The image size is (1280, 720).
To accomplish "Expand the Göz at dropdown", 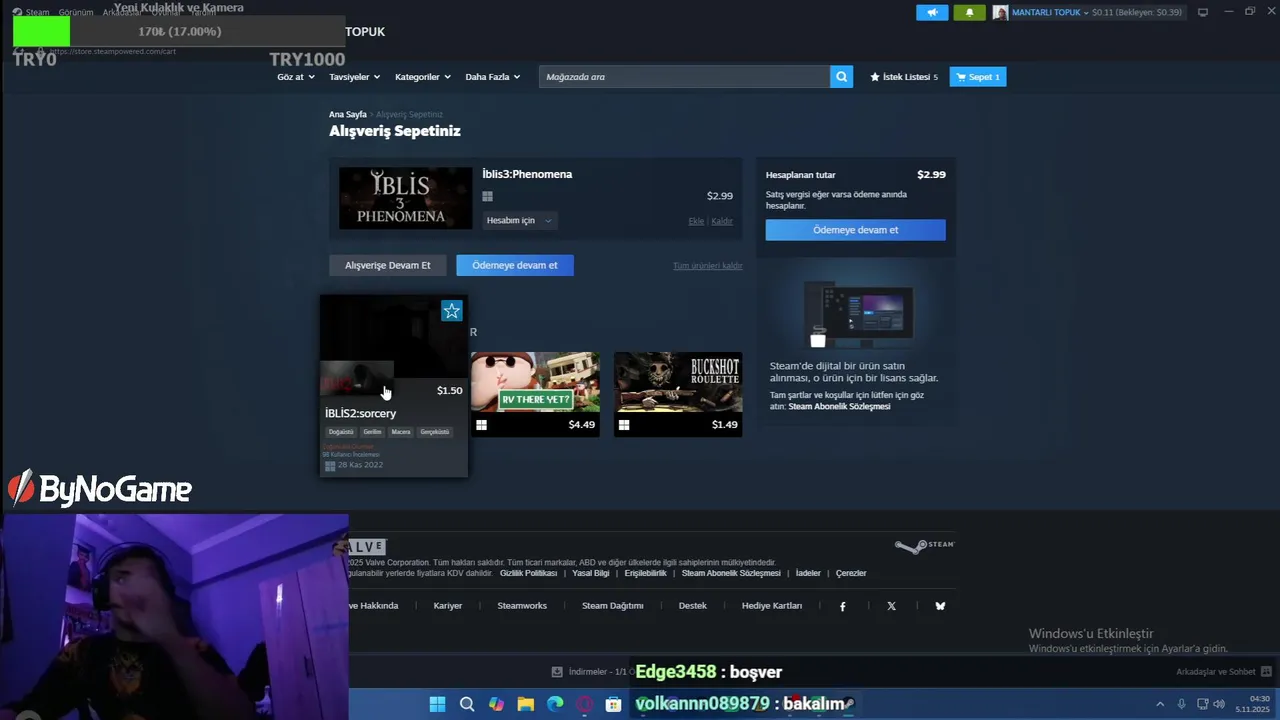I will pos(294,77).
